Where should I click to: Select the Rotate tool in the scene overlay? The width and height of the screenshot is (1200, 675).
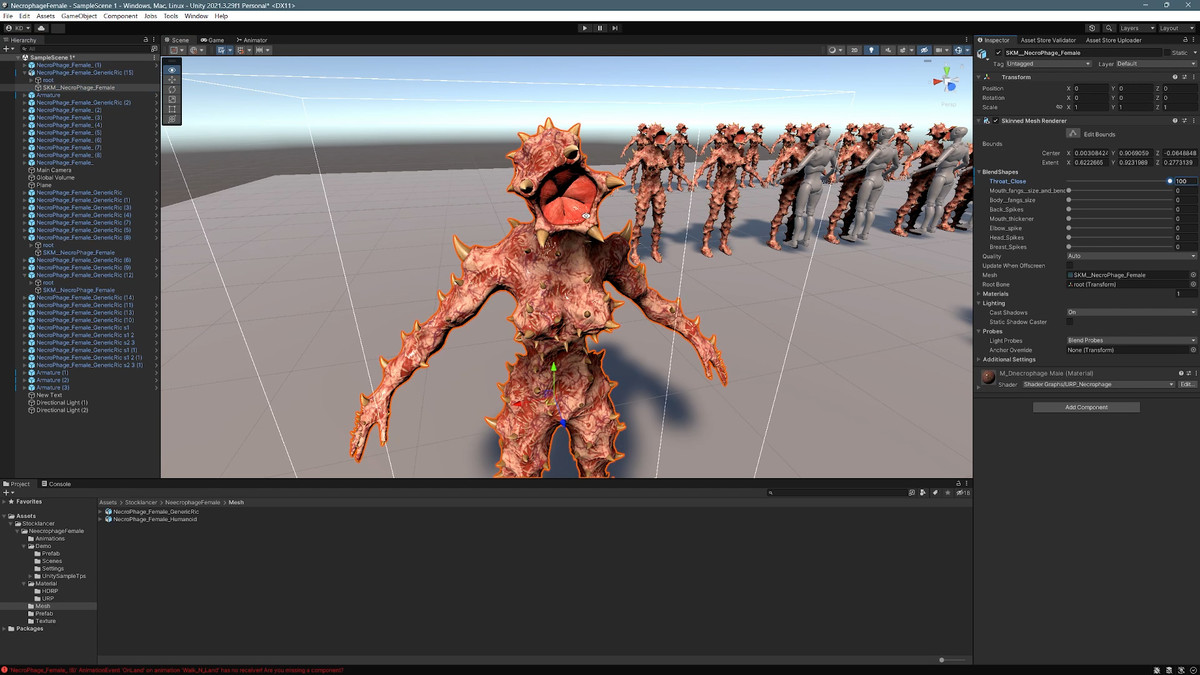[172, 90]
